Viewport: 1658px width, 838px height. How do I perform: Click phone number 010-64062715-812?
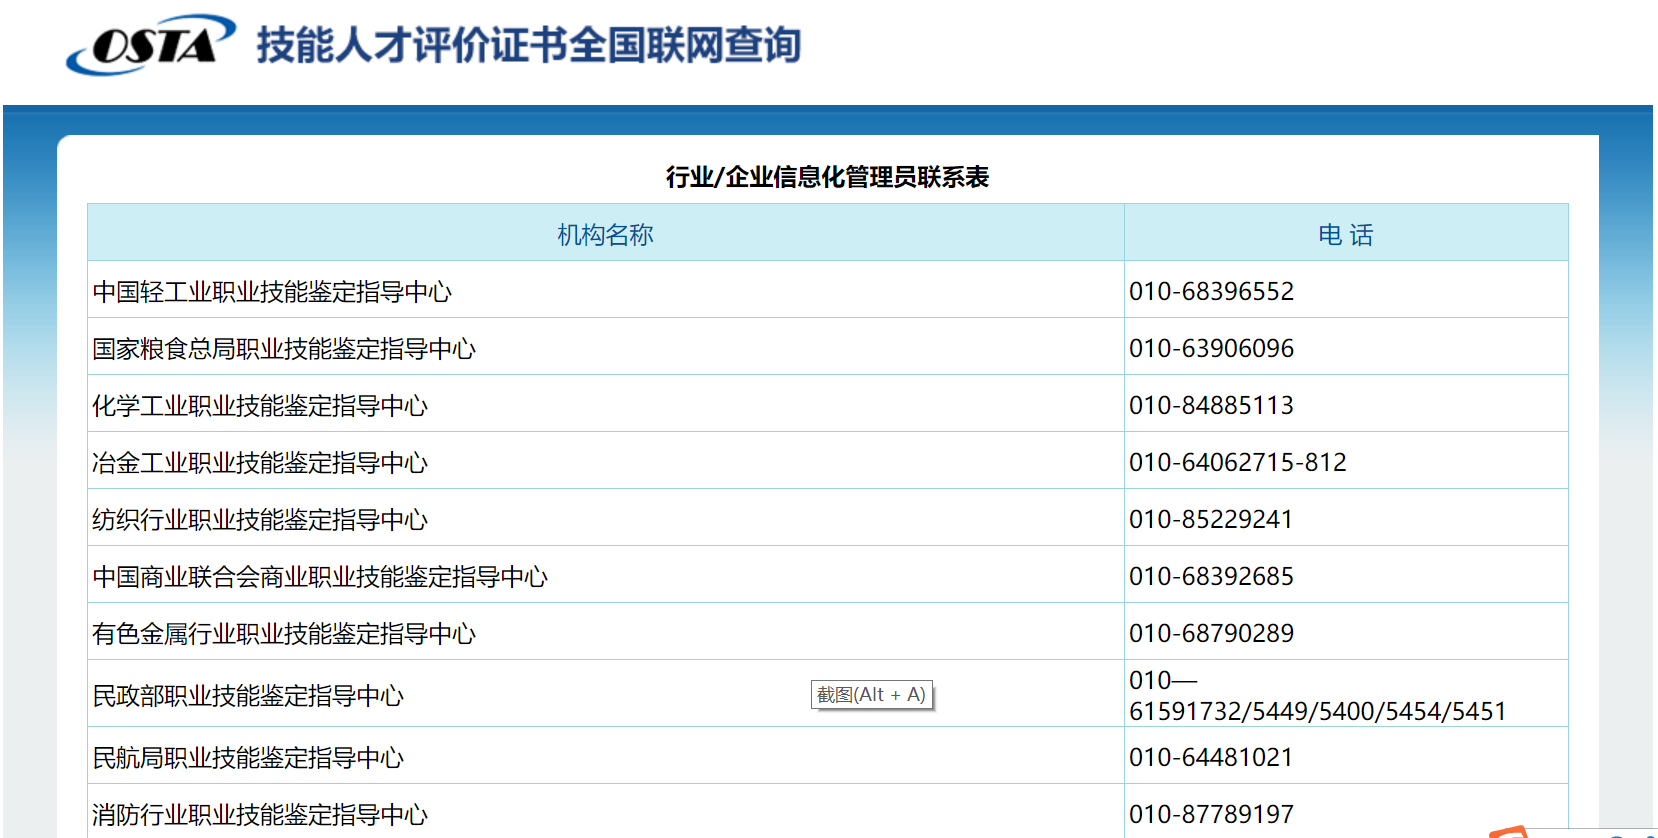pos(1237,463)
